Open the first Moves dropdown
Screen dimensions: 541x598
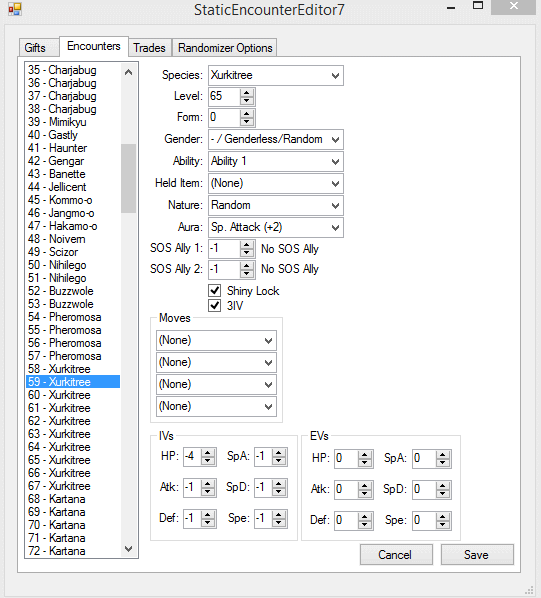[216, 340]
